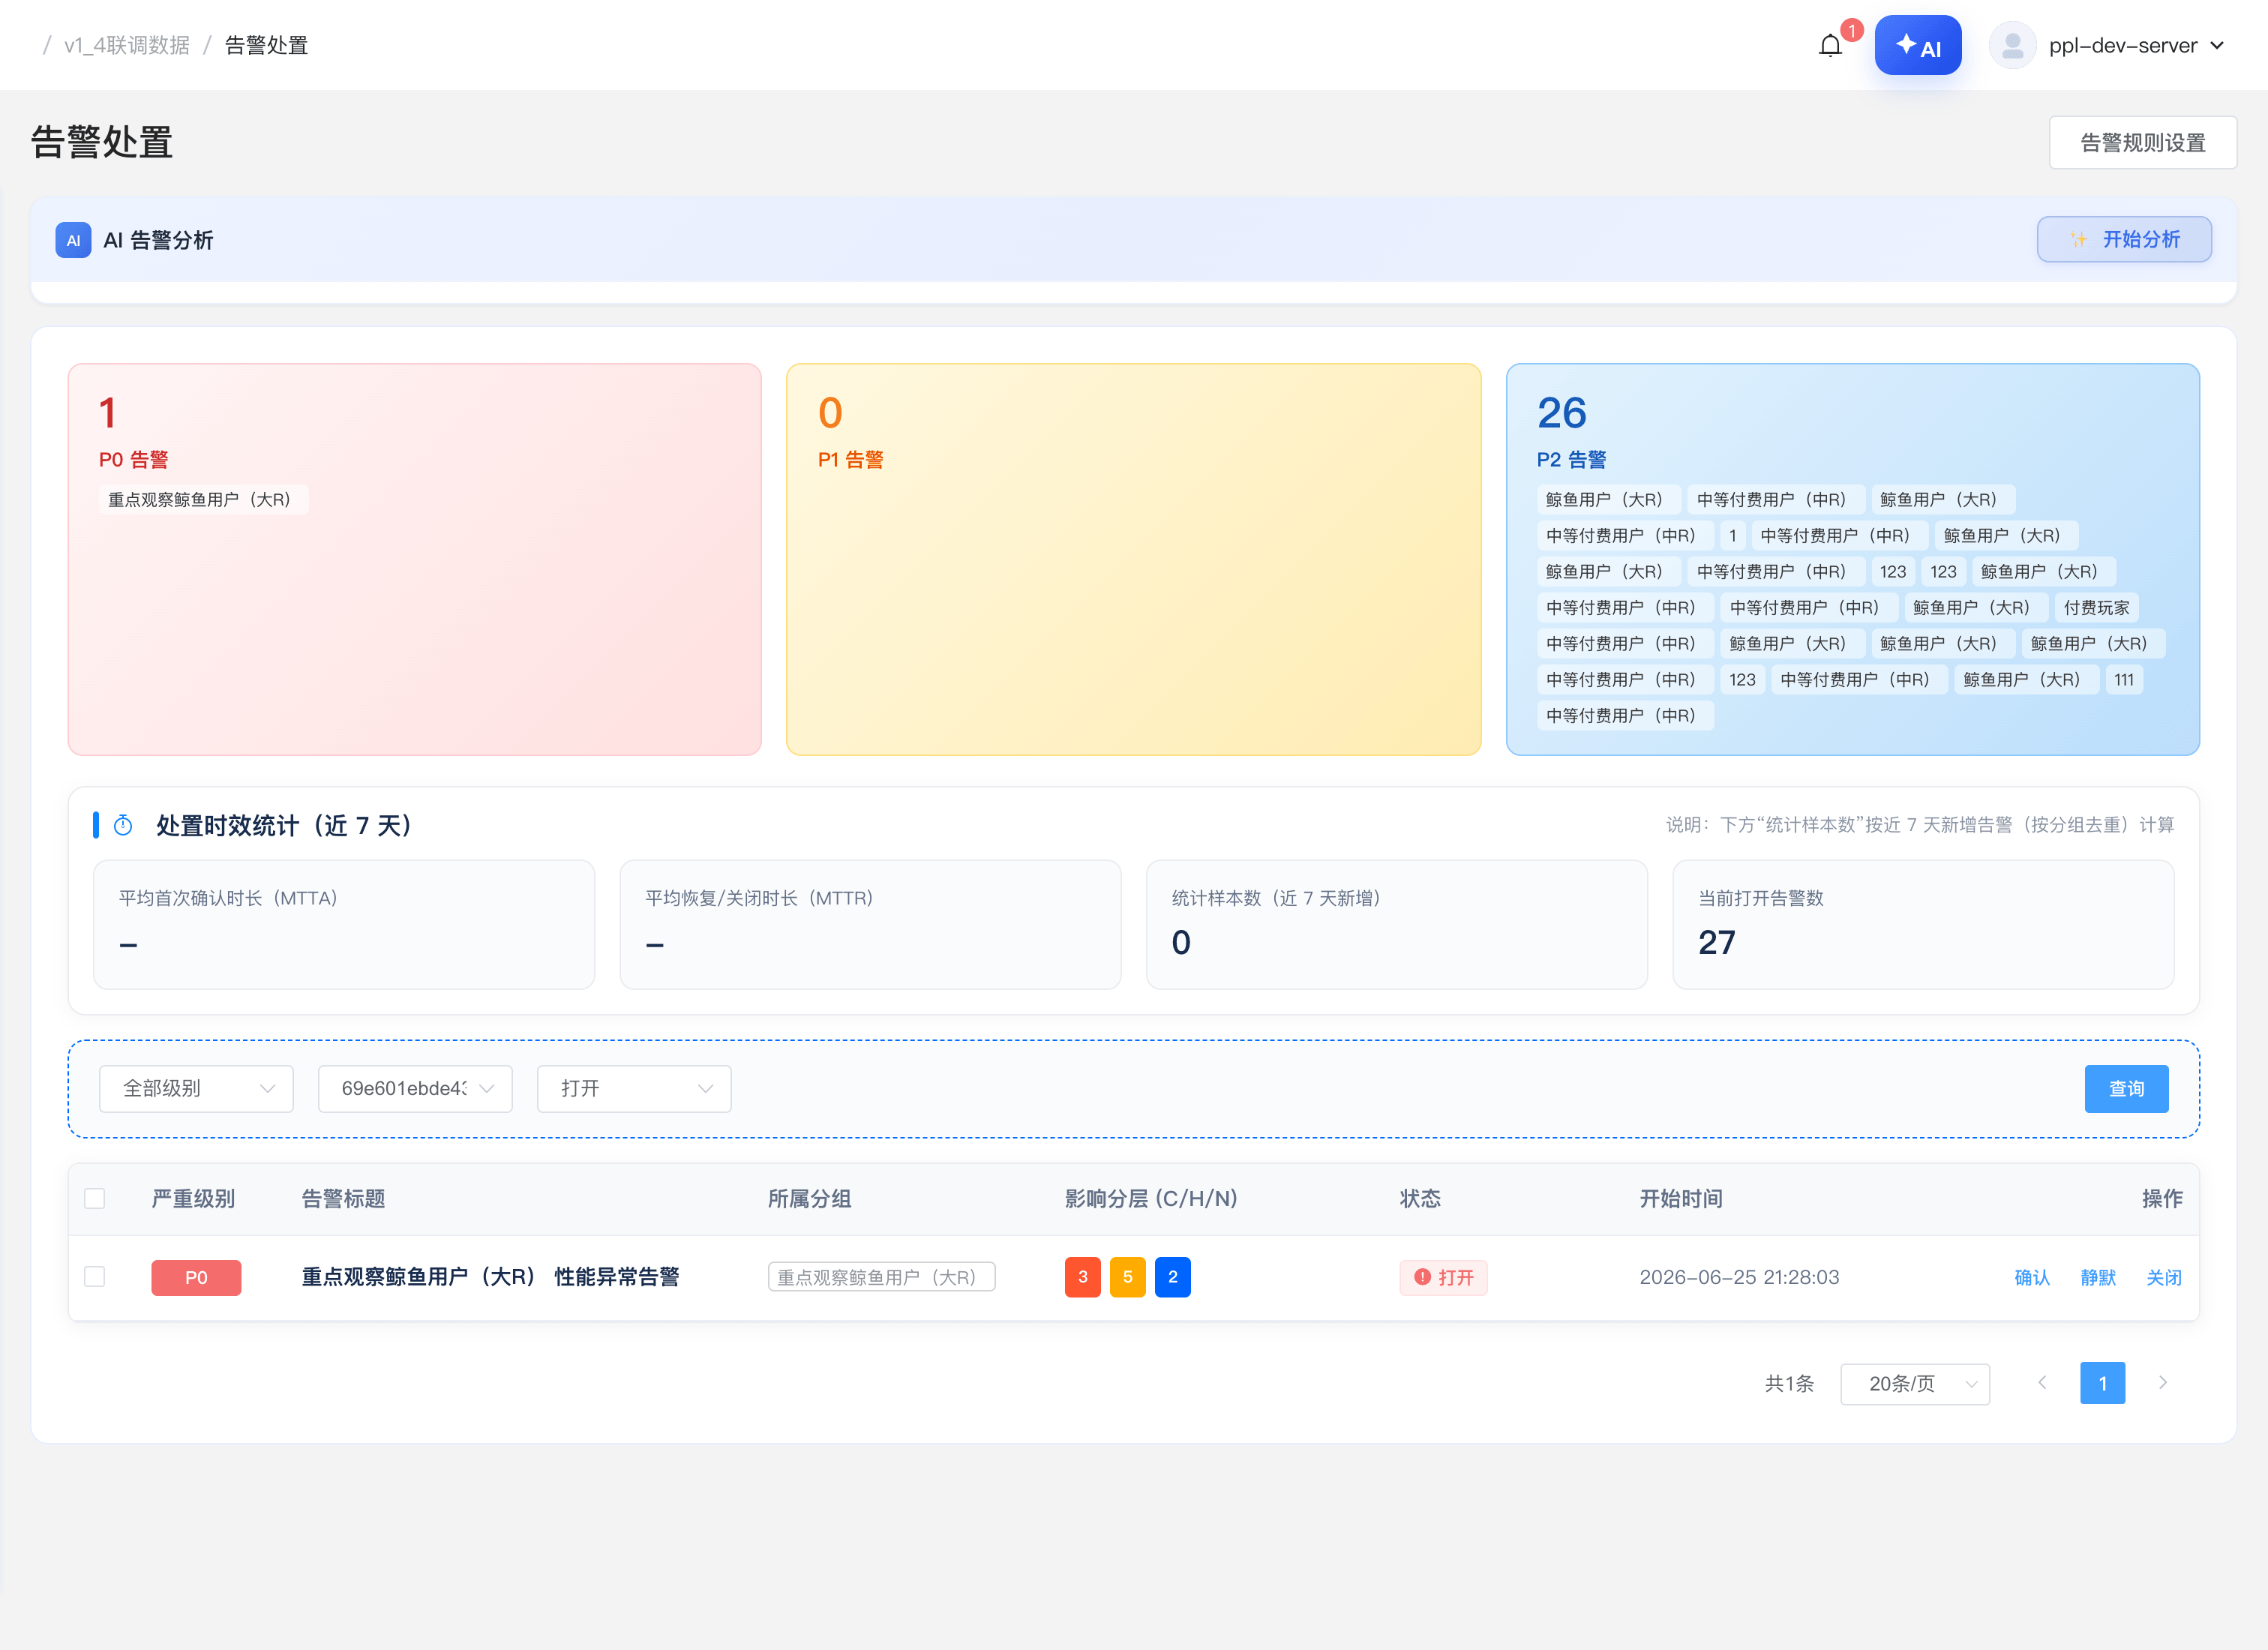This screenshot has height=1650, width=2268.
Task: Toggle the select-all checkbox in table header
Action: click(95, 1198)
